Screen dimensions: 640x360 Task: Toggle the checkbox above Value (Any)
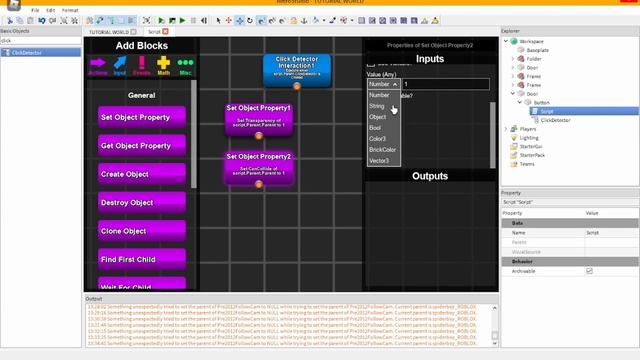point(371,64)
